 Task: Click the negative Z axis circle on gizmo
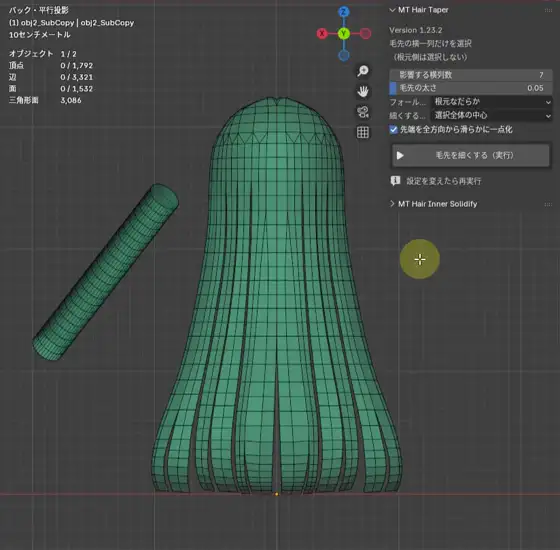[x=344, y=55]
